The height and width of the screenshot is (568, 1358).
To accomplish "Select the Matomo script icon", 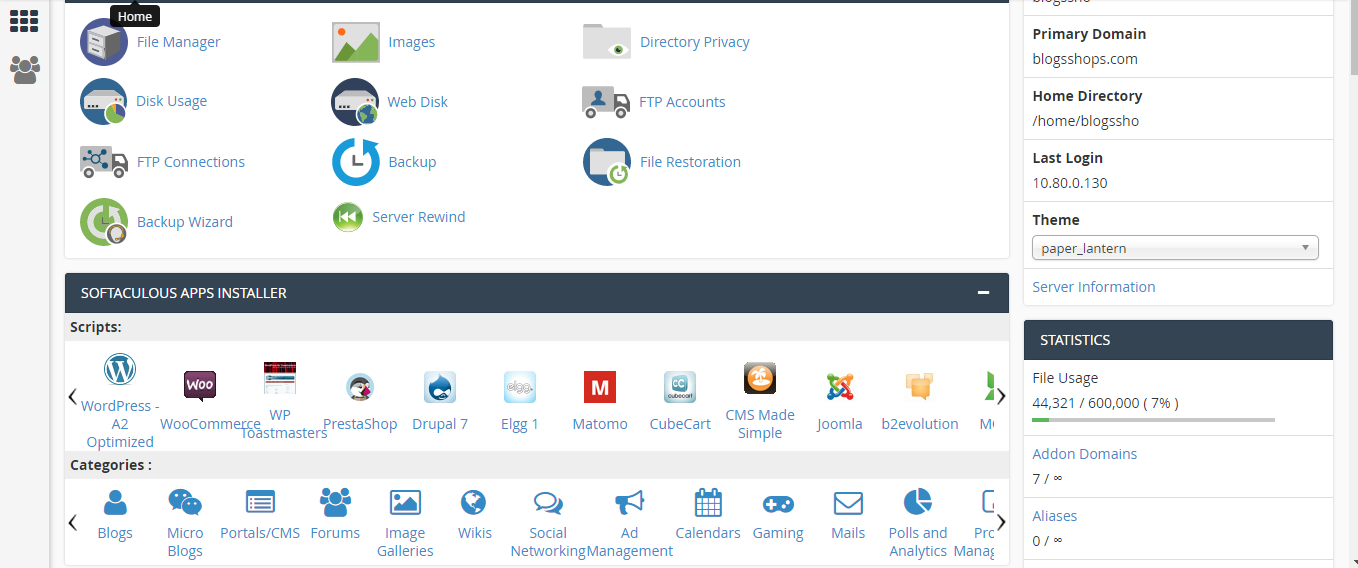I will point(600,387).
